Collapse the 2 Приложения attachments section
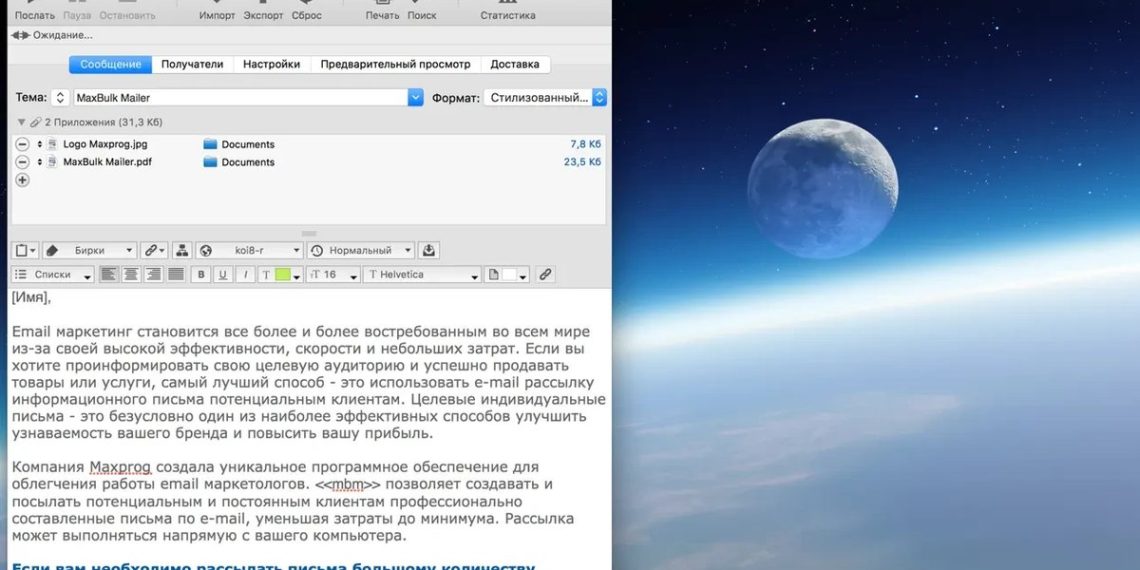This screenshot has width=1140, height=570. 22,122
